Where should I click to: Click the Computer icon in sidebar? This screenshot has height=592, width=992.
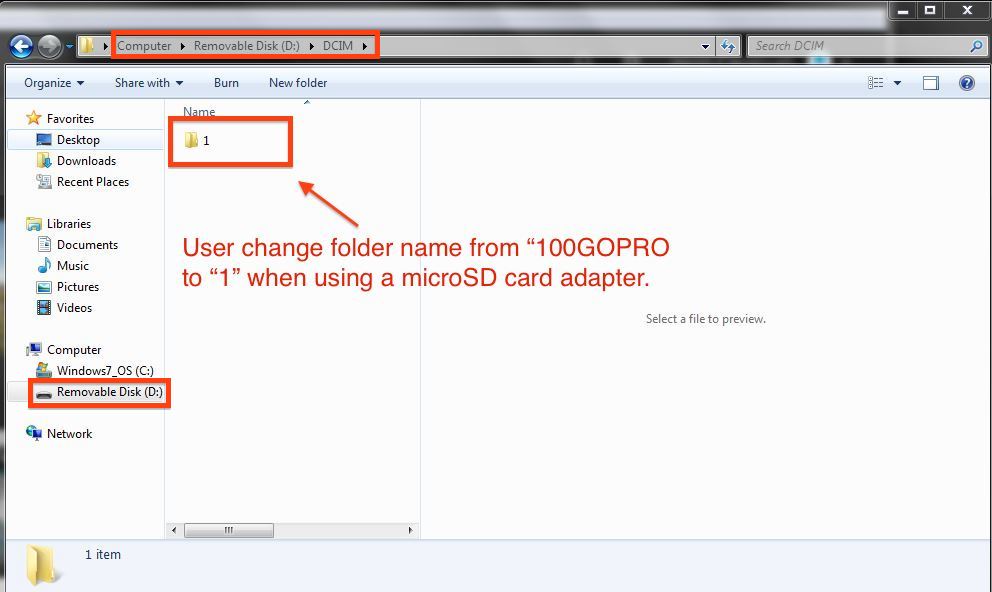[x=34, y=349]
